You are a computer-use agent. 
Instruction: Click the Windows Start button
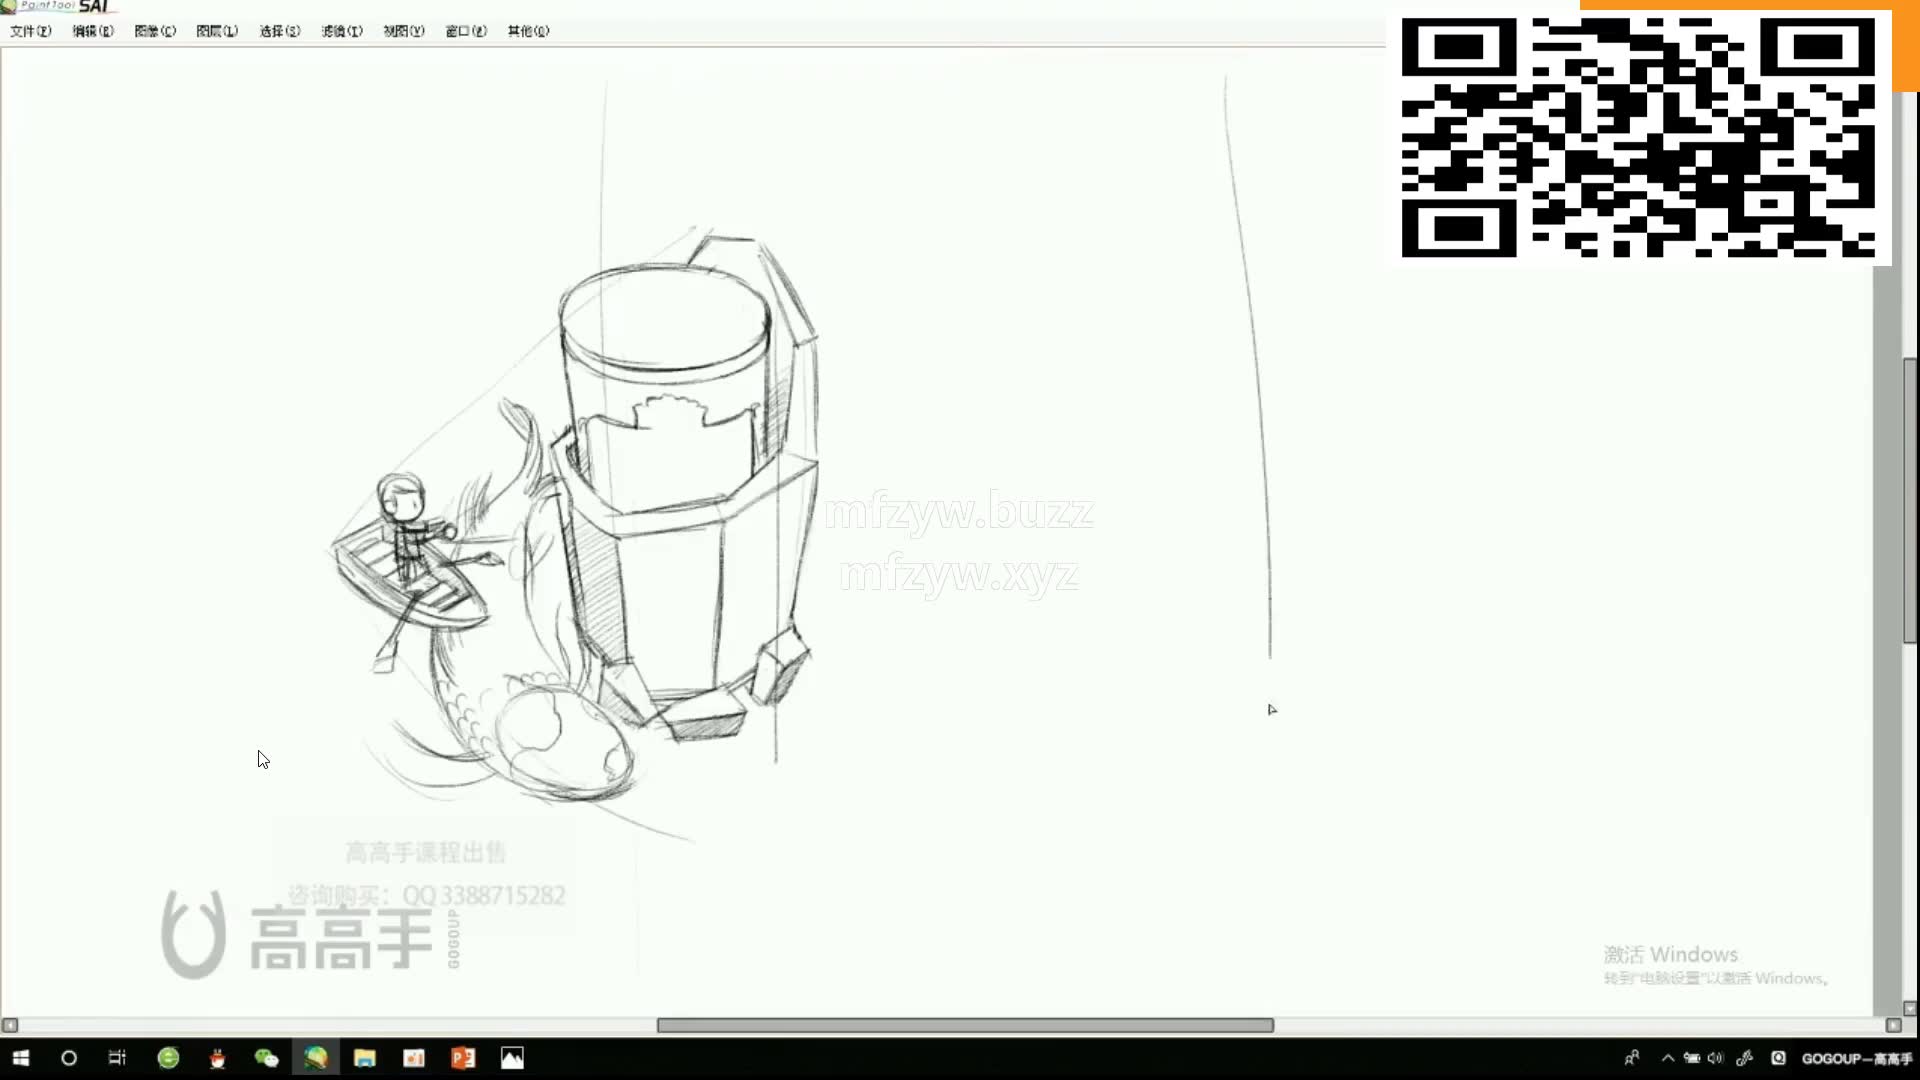tap(20, 1058)
